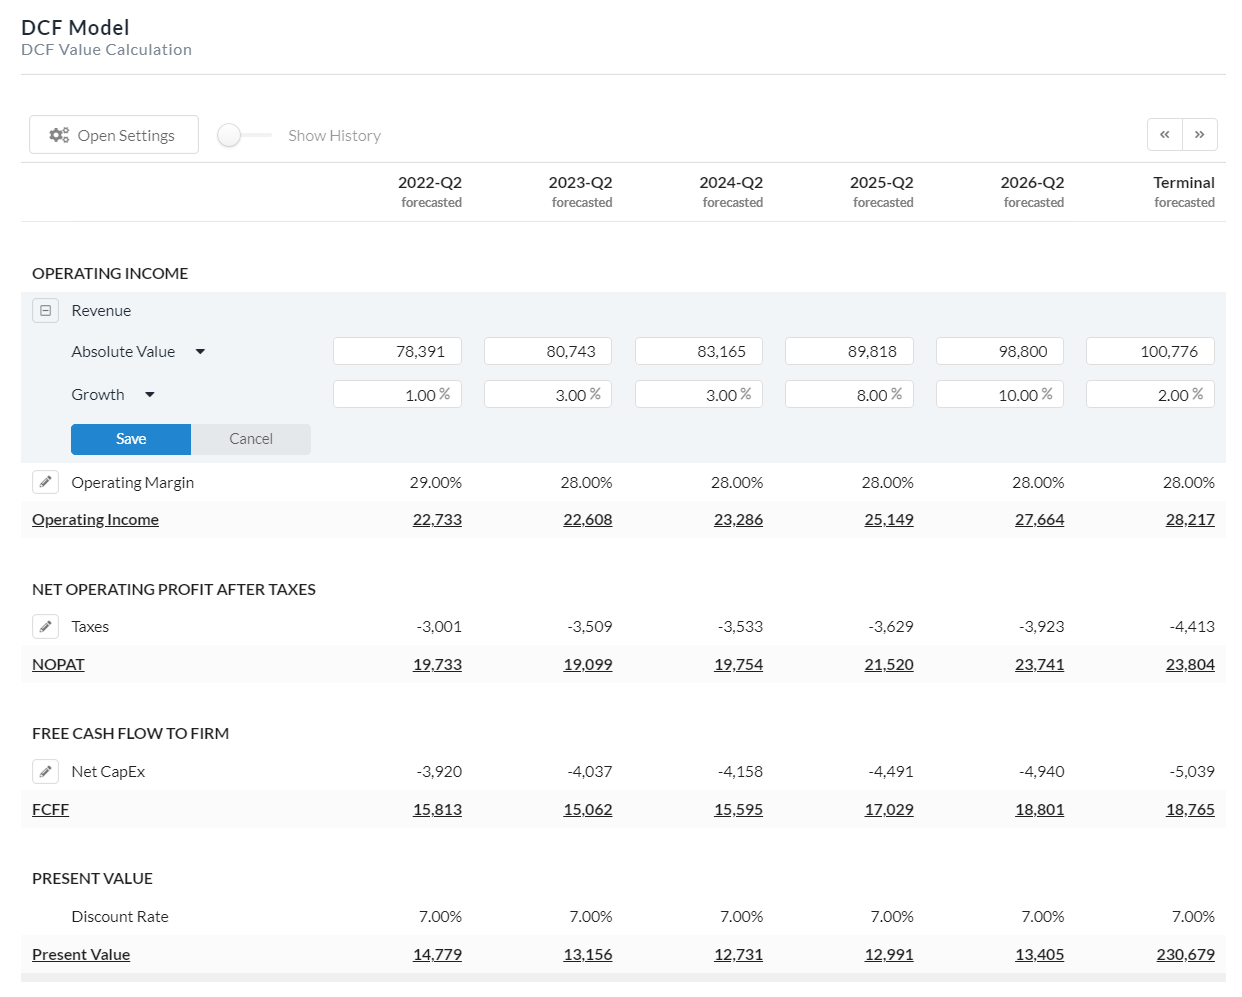Toggle the Show History switch
This screenshot has width=1242, height=997.
click(x=243, y=135)
